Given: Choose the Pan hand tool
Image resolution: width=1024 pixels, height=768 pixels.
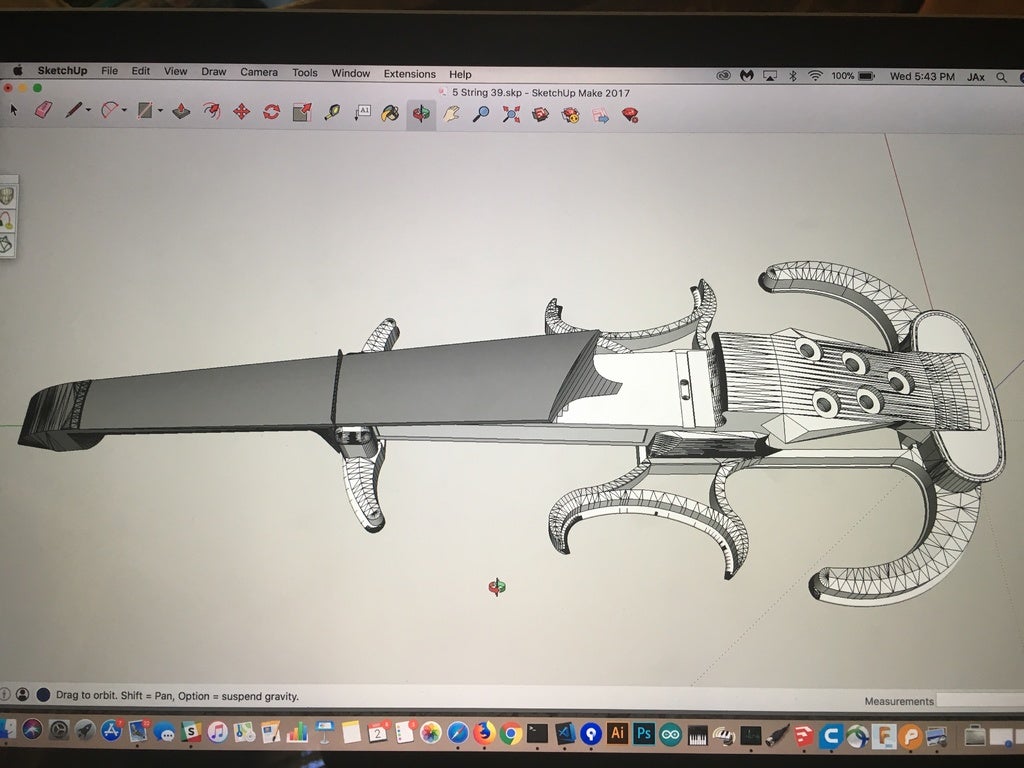Looking at the screenshot, I should 451,115.
